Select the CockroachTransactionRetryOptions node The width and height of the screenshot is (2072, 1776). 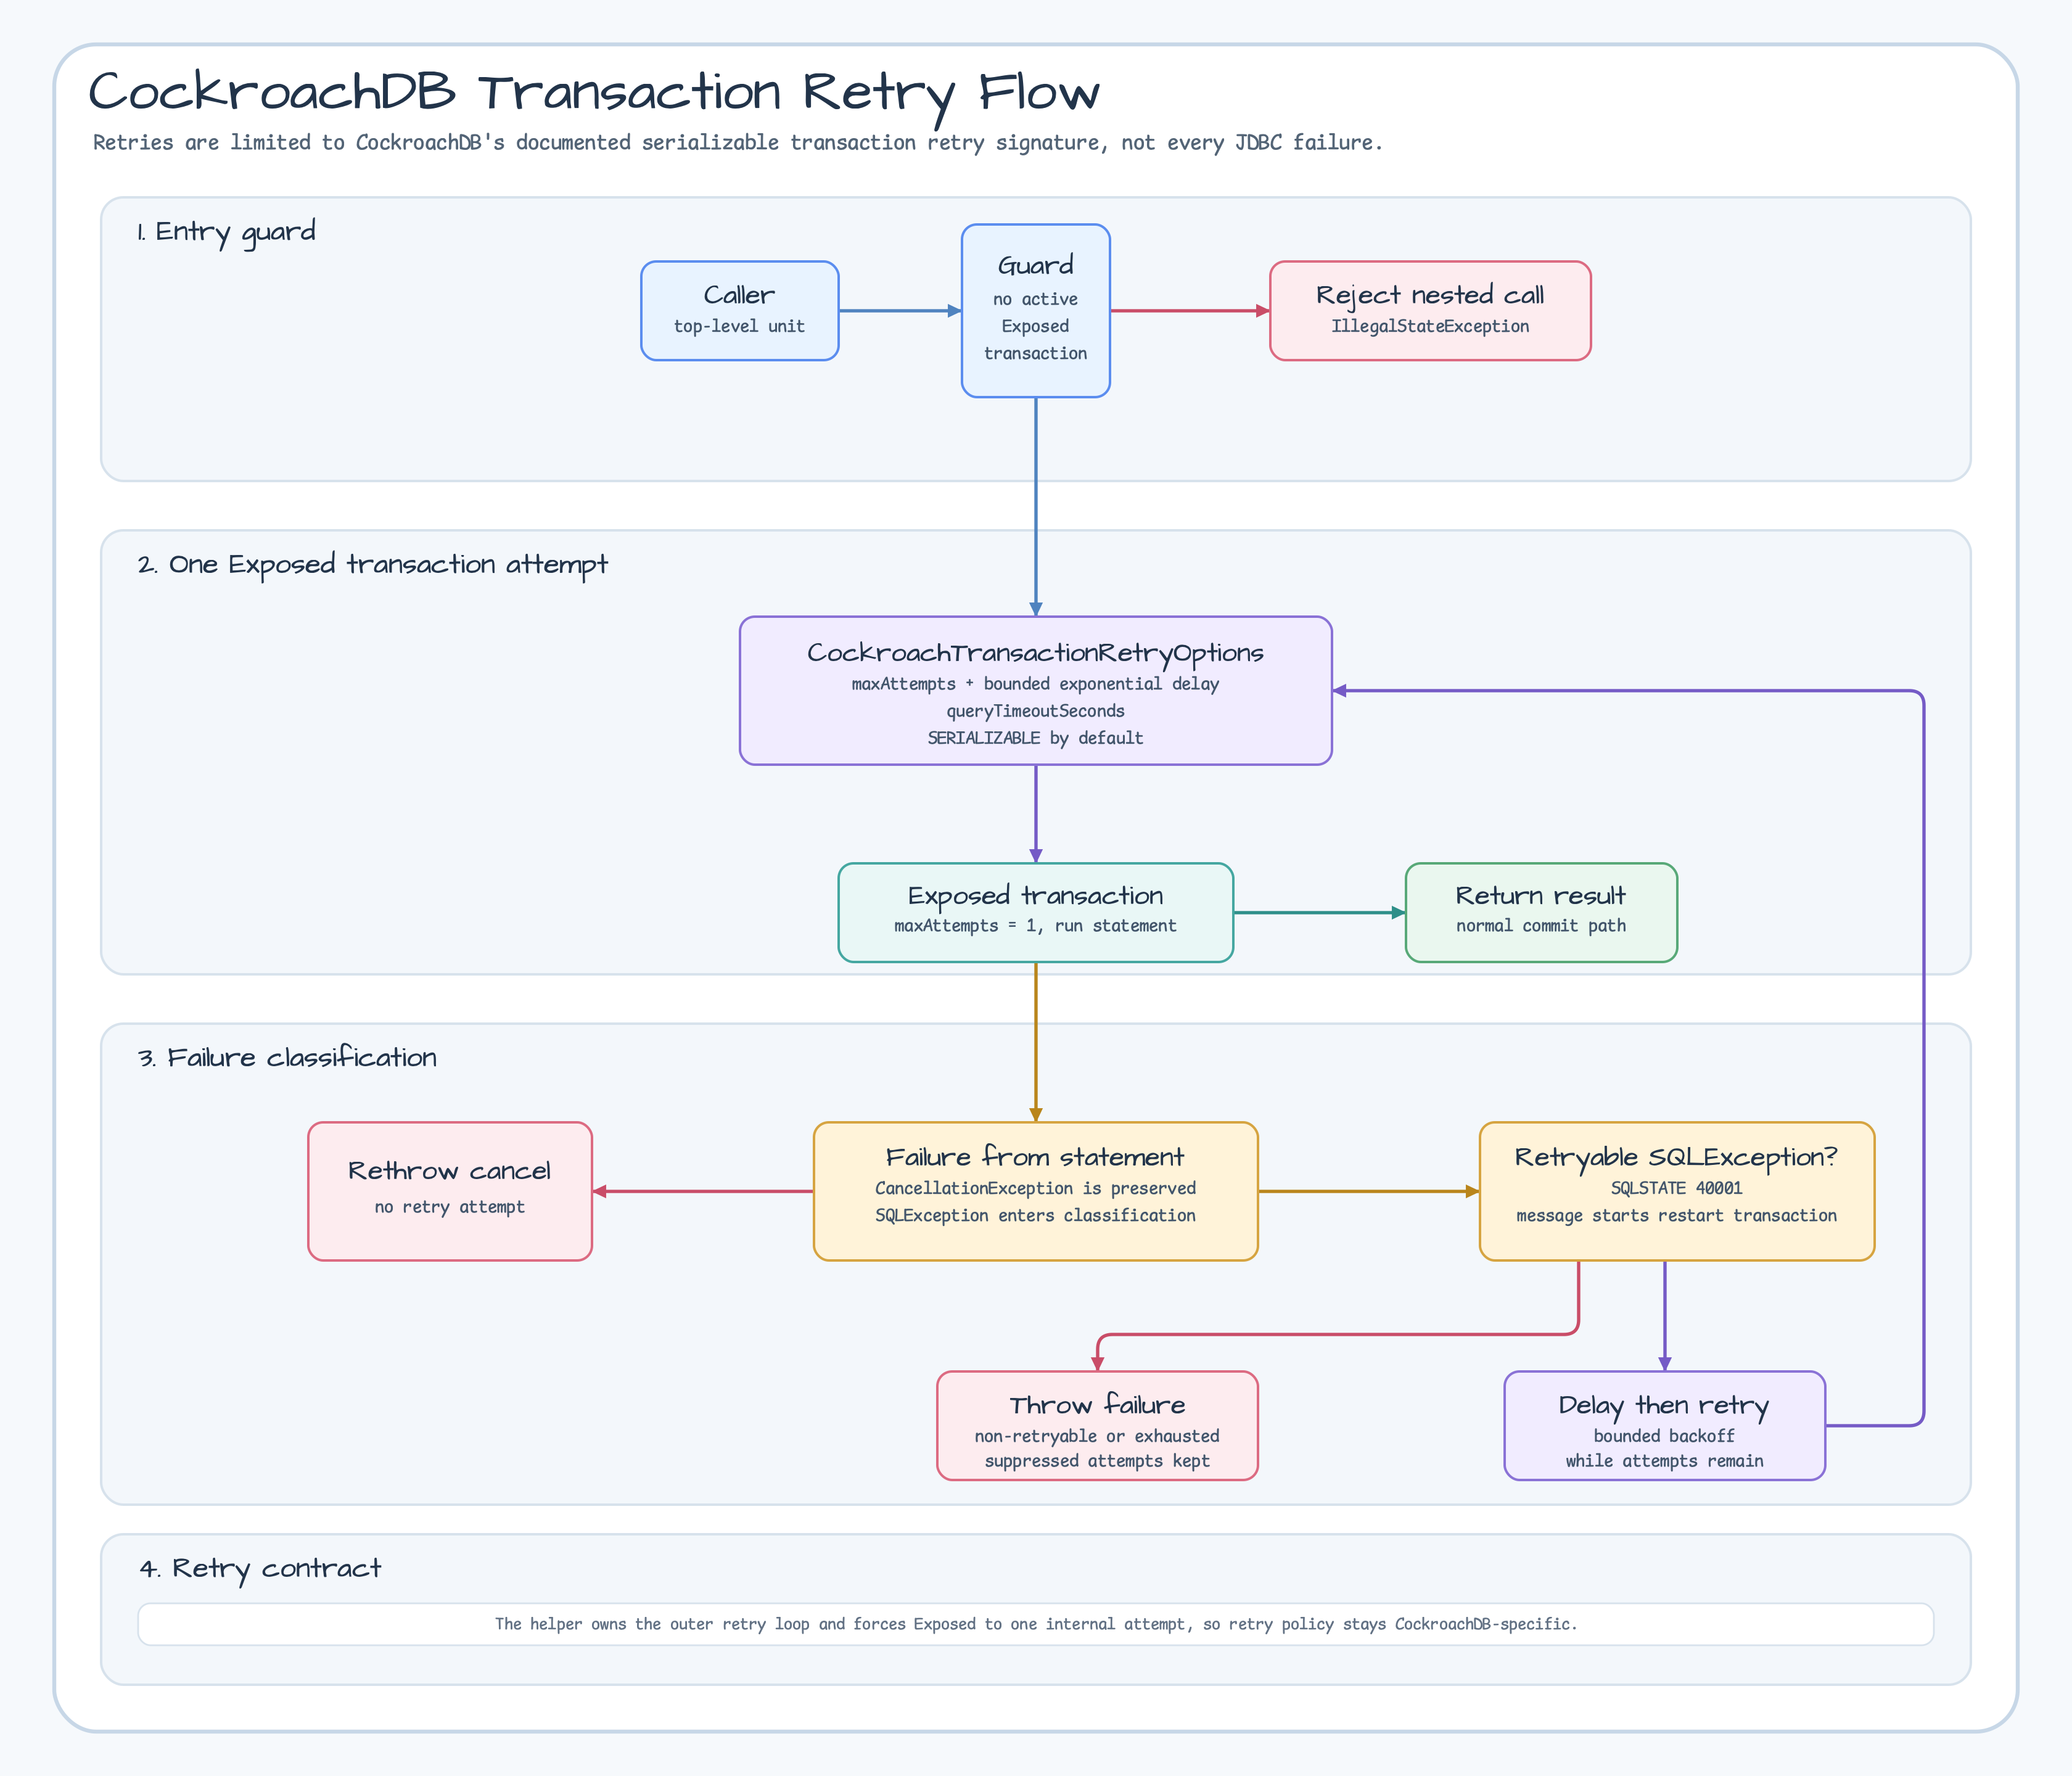coord(1035,691)
